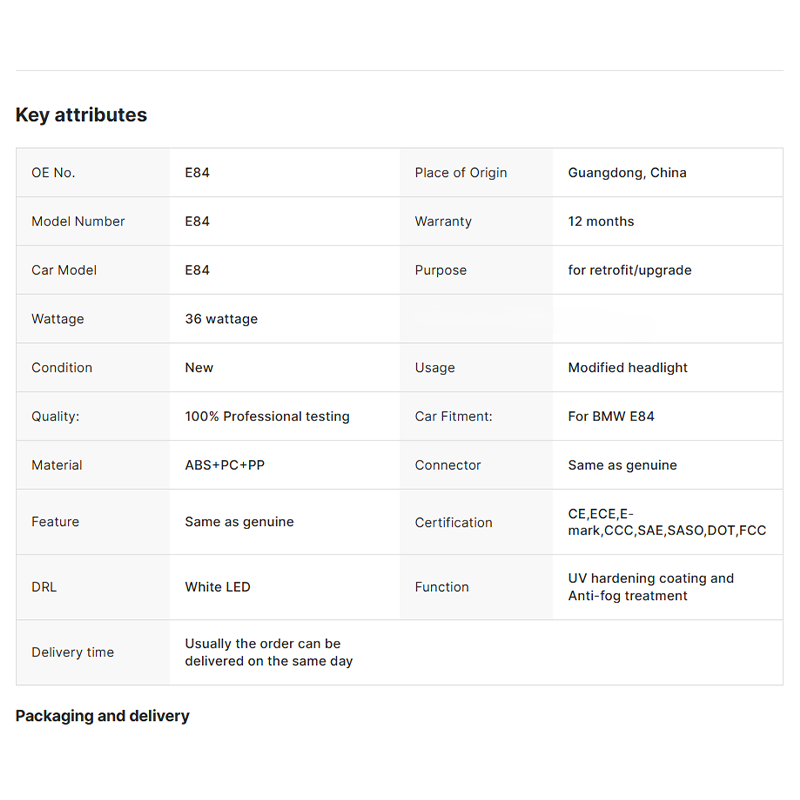
Task: Click the Model Number label
Action: pyautogui.click(x=78, y=221)
